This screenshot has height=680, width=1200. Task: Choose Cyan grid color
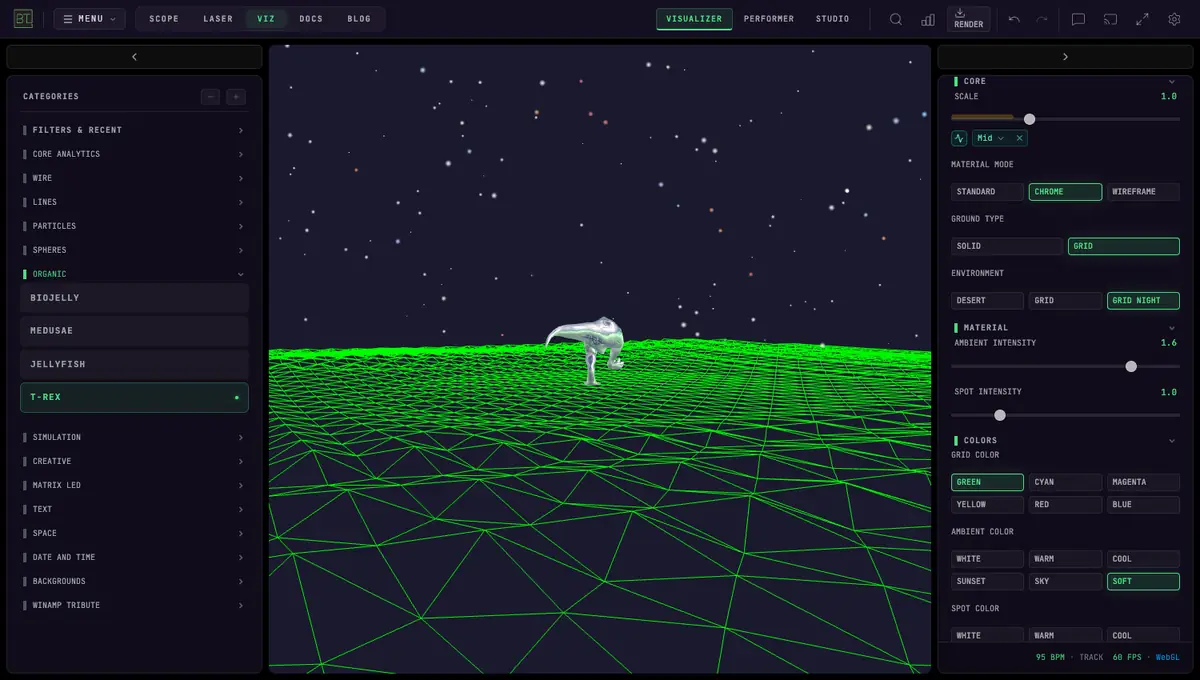(x=1065, y=482)
